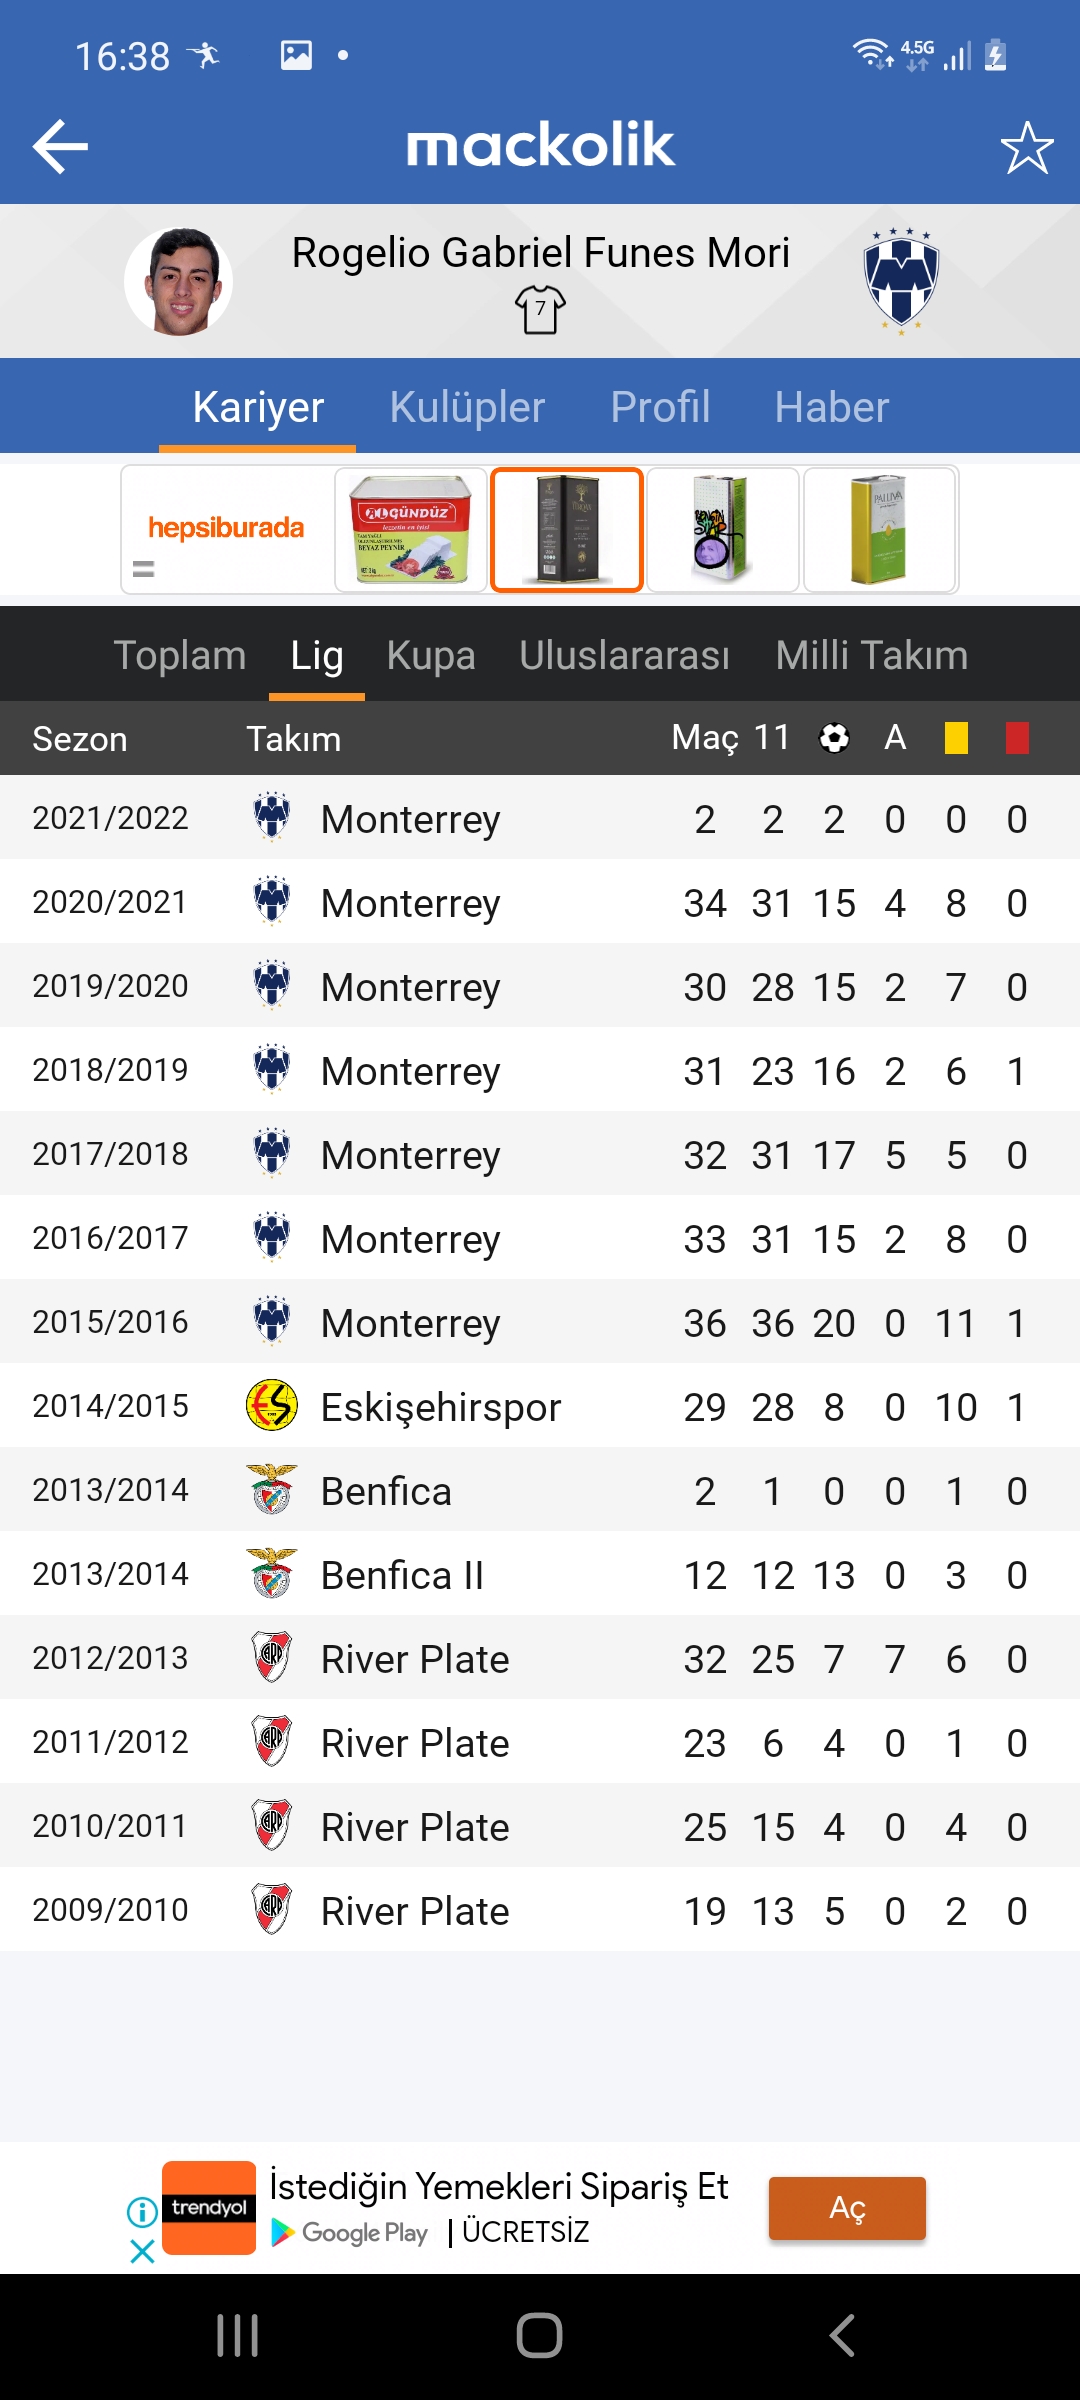The height and width of the screenshot is (2400, 1080).
Task: Tap the jersey number 7 shirt icon
Action: tap(540, 309)
